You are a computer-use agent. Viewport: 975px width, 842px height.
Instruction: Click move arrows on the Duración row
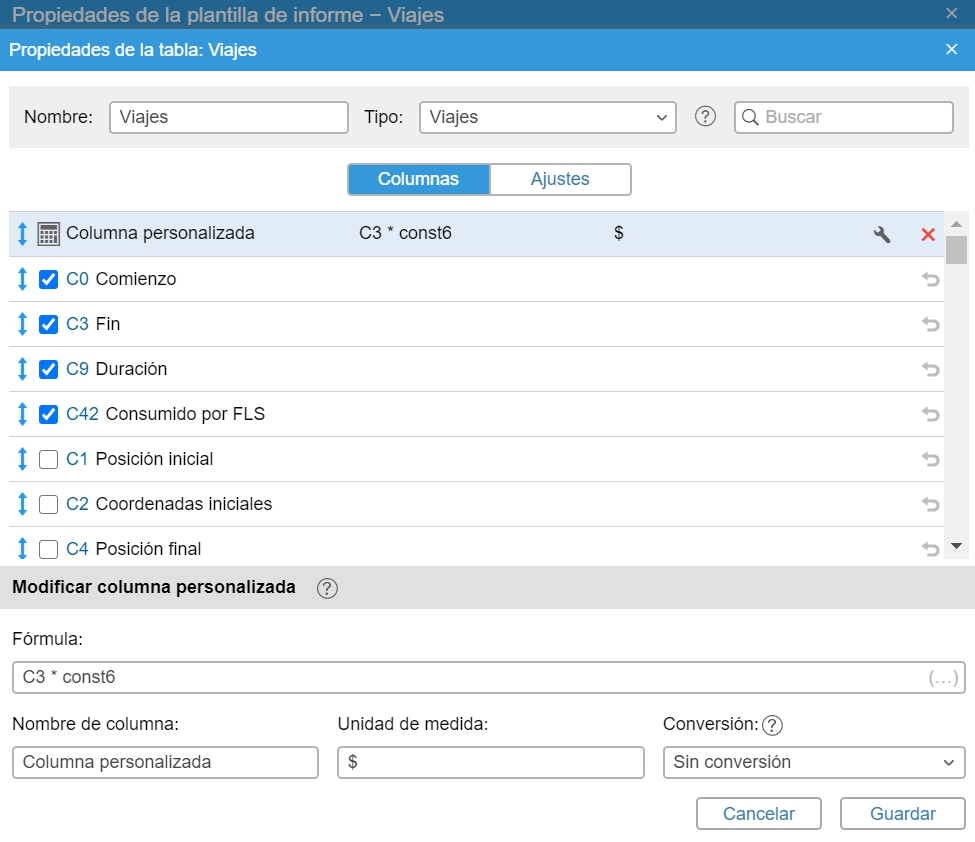[22, 369]
